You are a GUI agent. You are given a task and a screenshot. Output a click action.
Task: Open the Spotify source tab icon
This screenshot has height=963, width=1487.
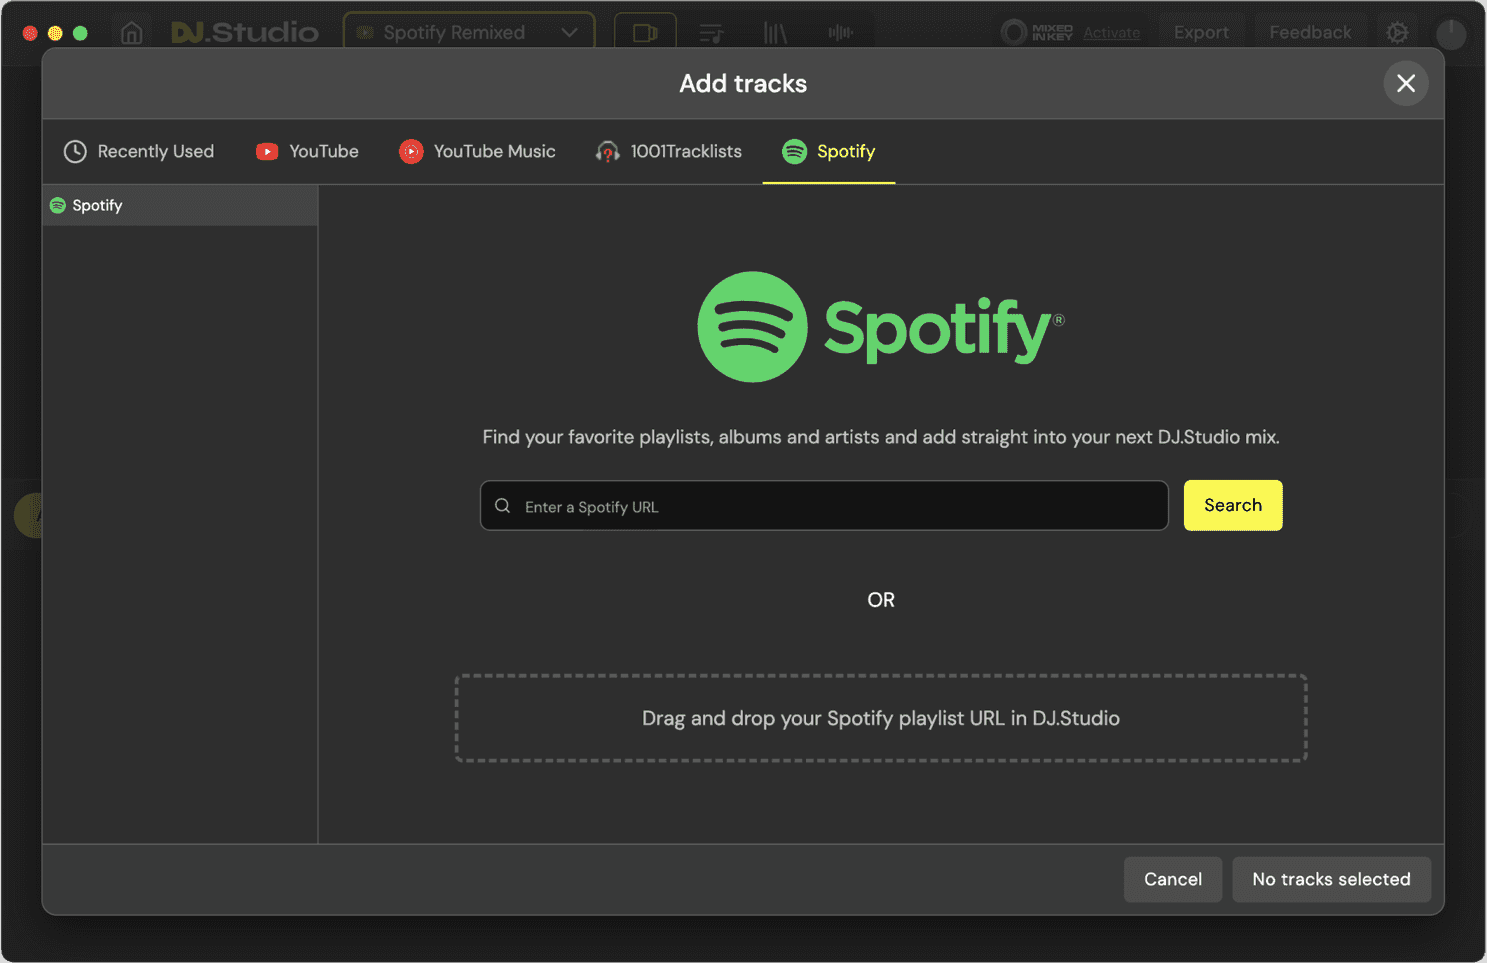tap(795, 151)
